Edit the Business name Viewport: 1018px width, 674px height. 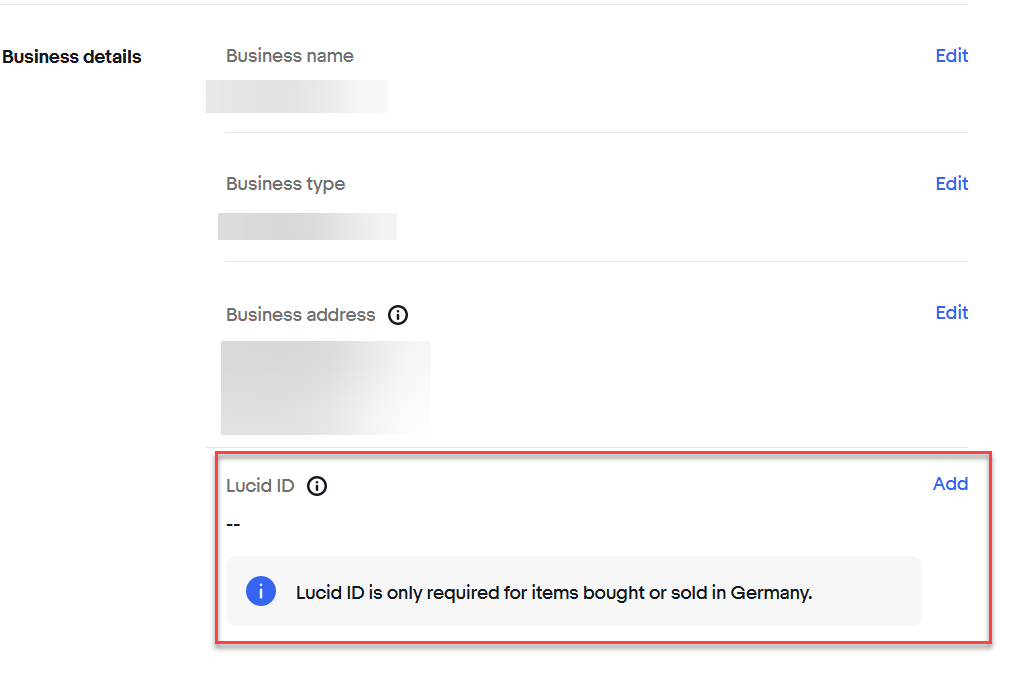951,56
